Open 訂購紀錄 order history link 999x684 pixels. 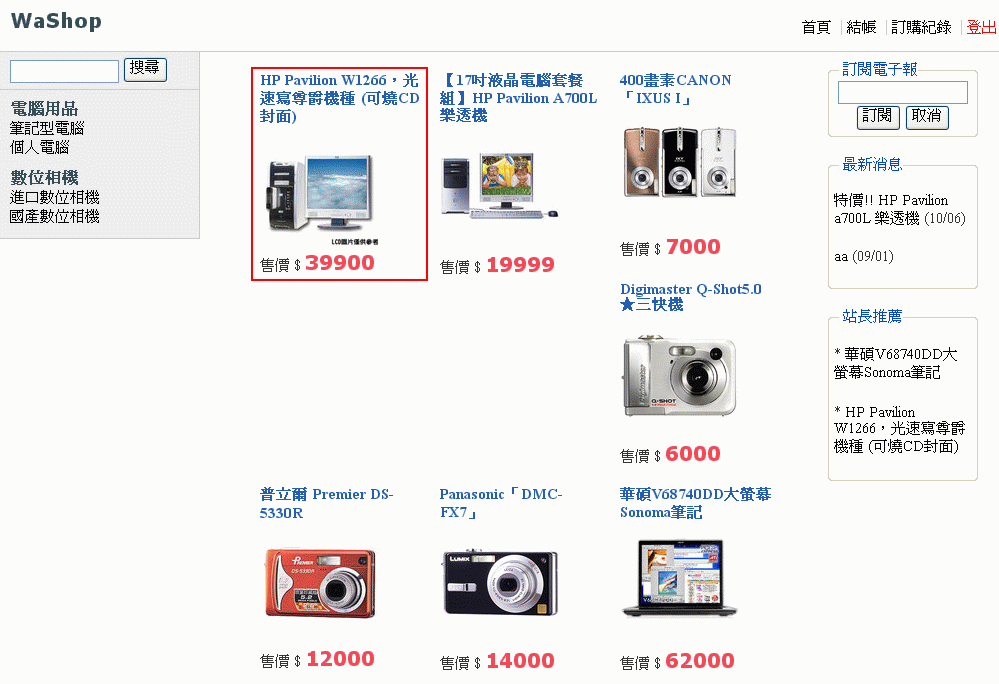(921, 27)
